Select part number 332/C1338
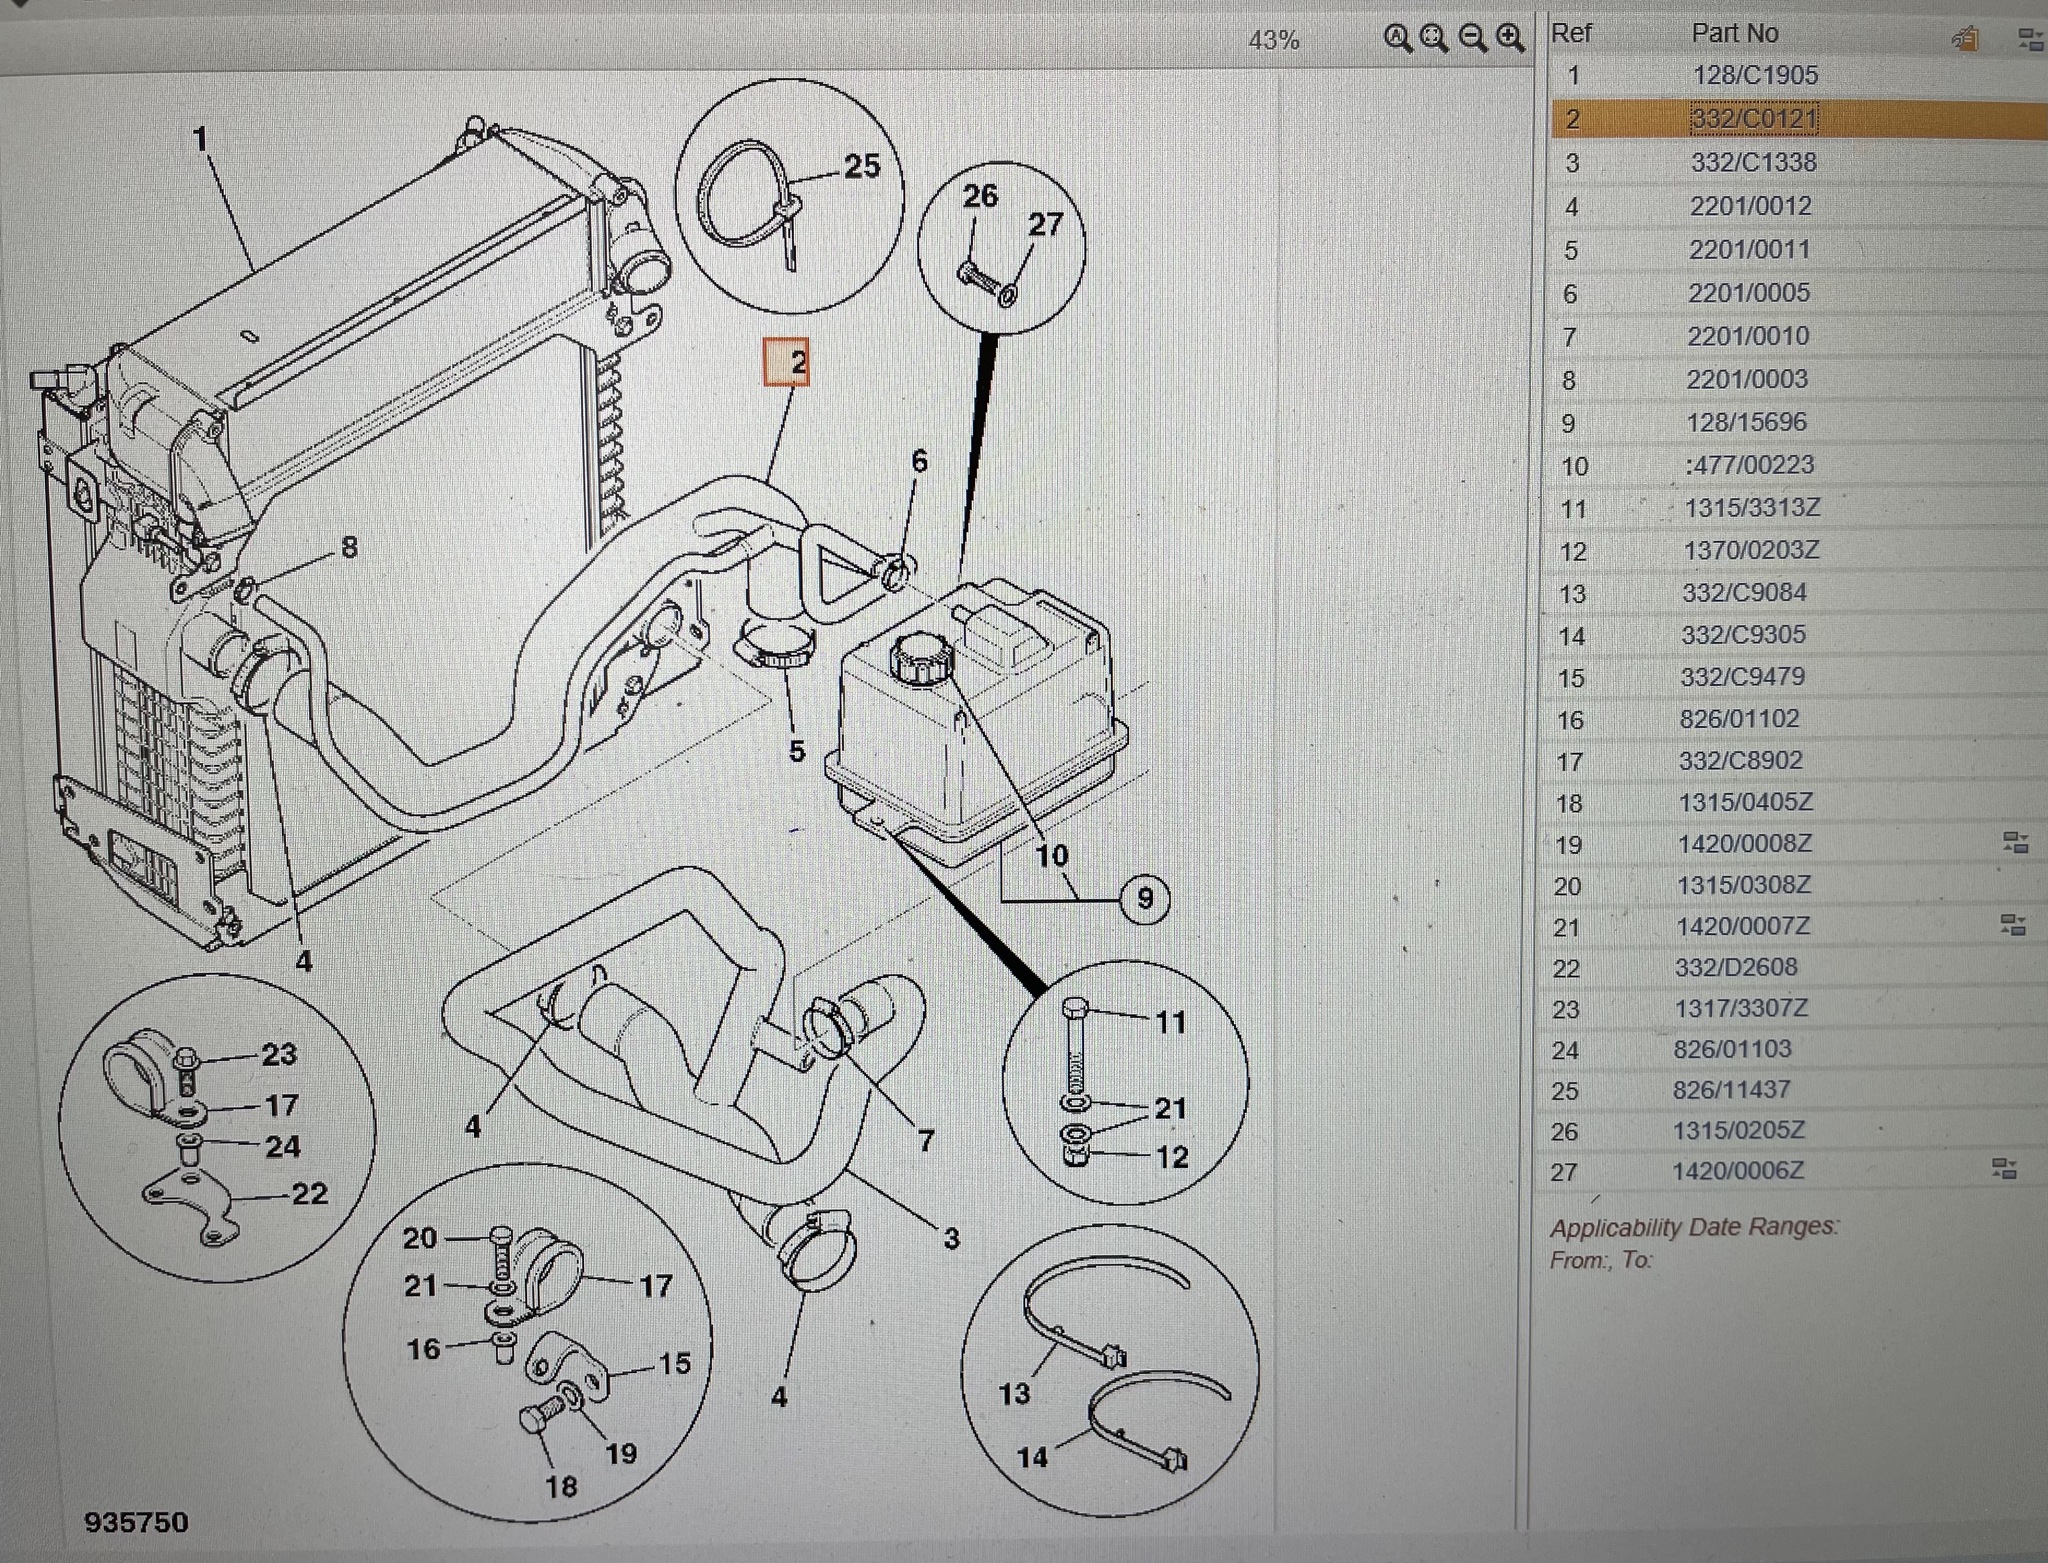Image resolution: width=2048 pixels, height=1563 pixels. [x=1753, y=162]
